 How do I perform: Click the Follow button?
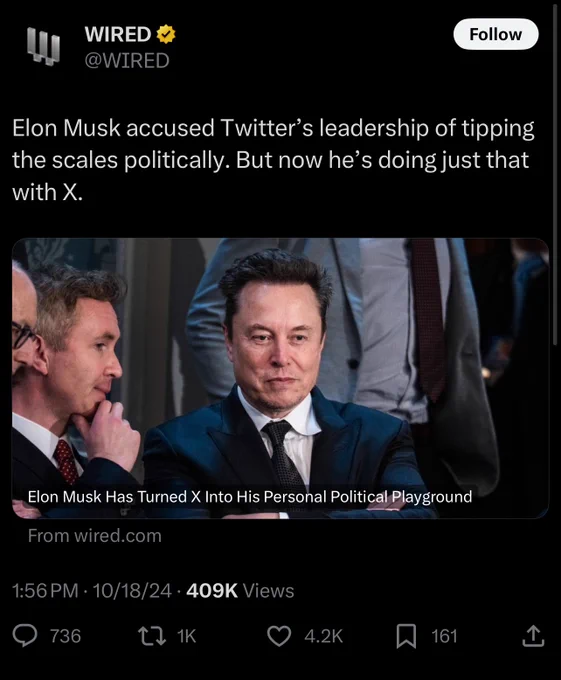coord(496,34)
